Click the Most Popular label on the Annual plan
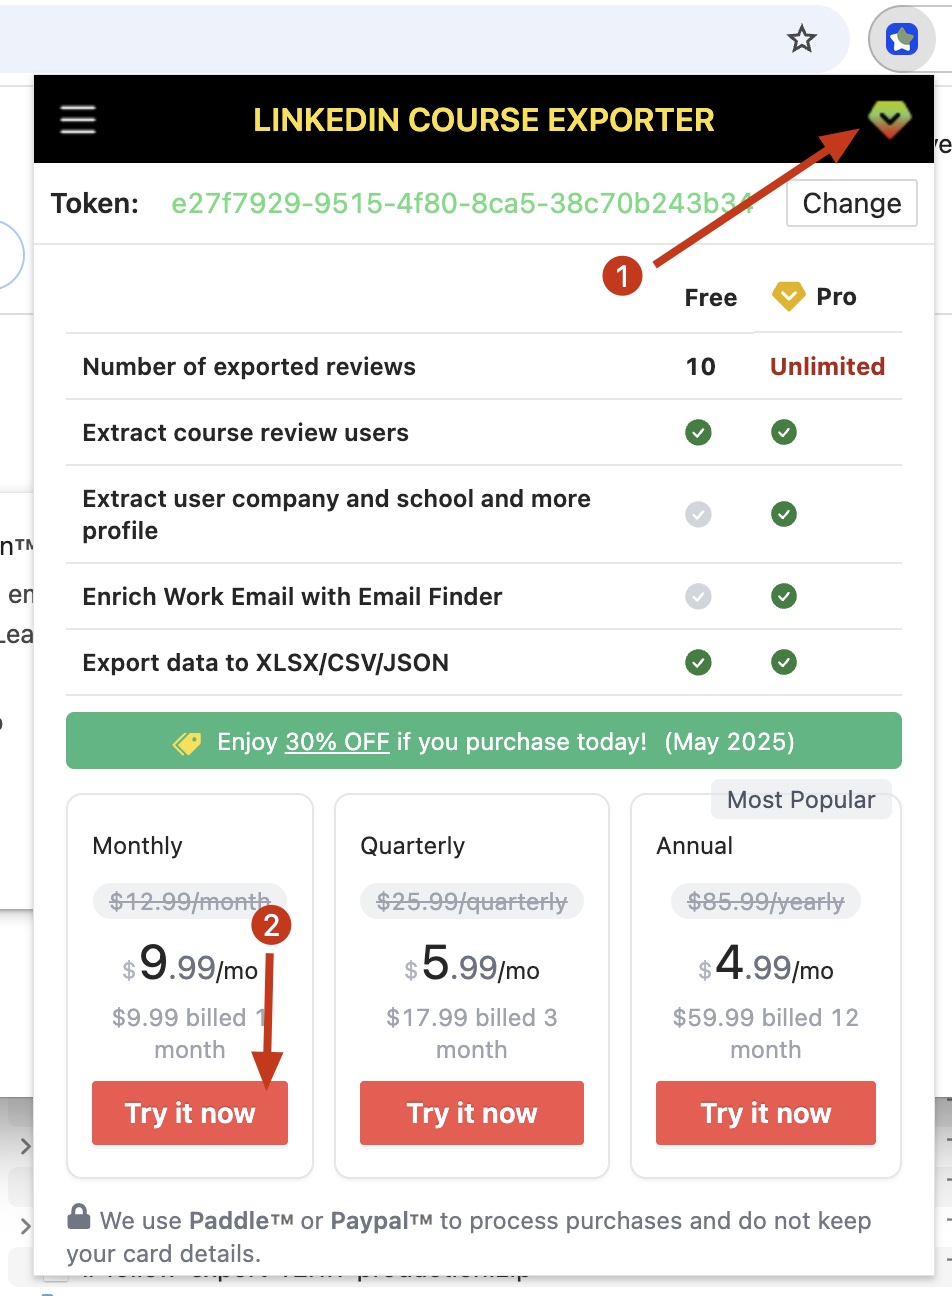Image resolution: width=952 pixels, height=1296 pixels. click(x=801, y=799)
